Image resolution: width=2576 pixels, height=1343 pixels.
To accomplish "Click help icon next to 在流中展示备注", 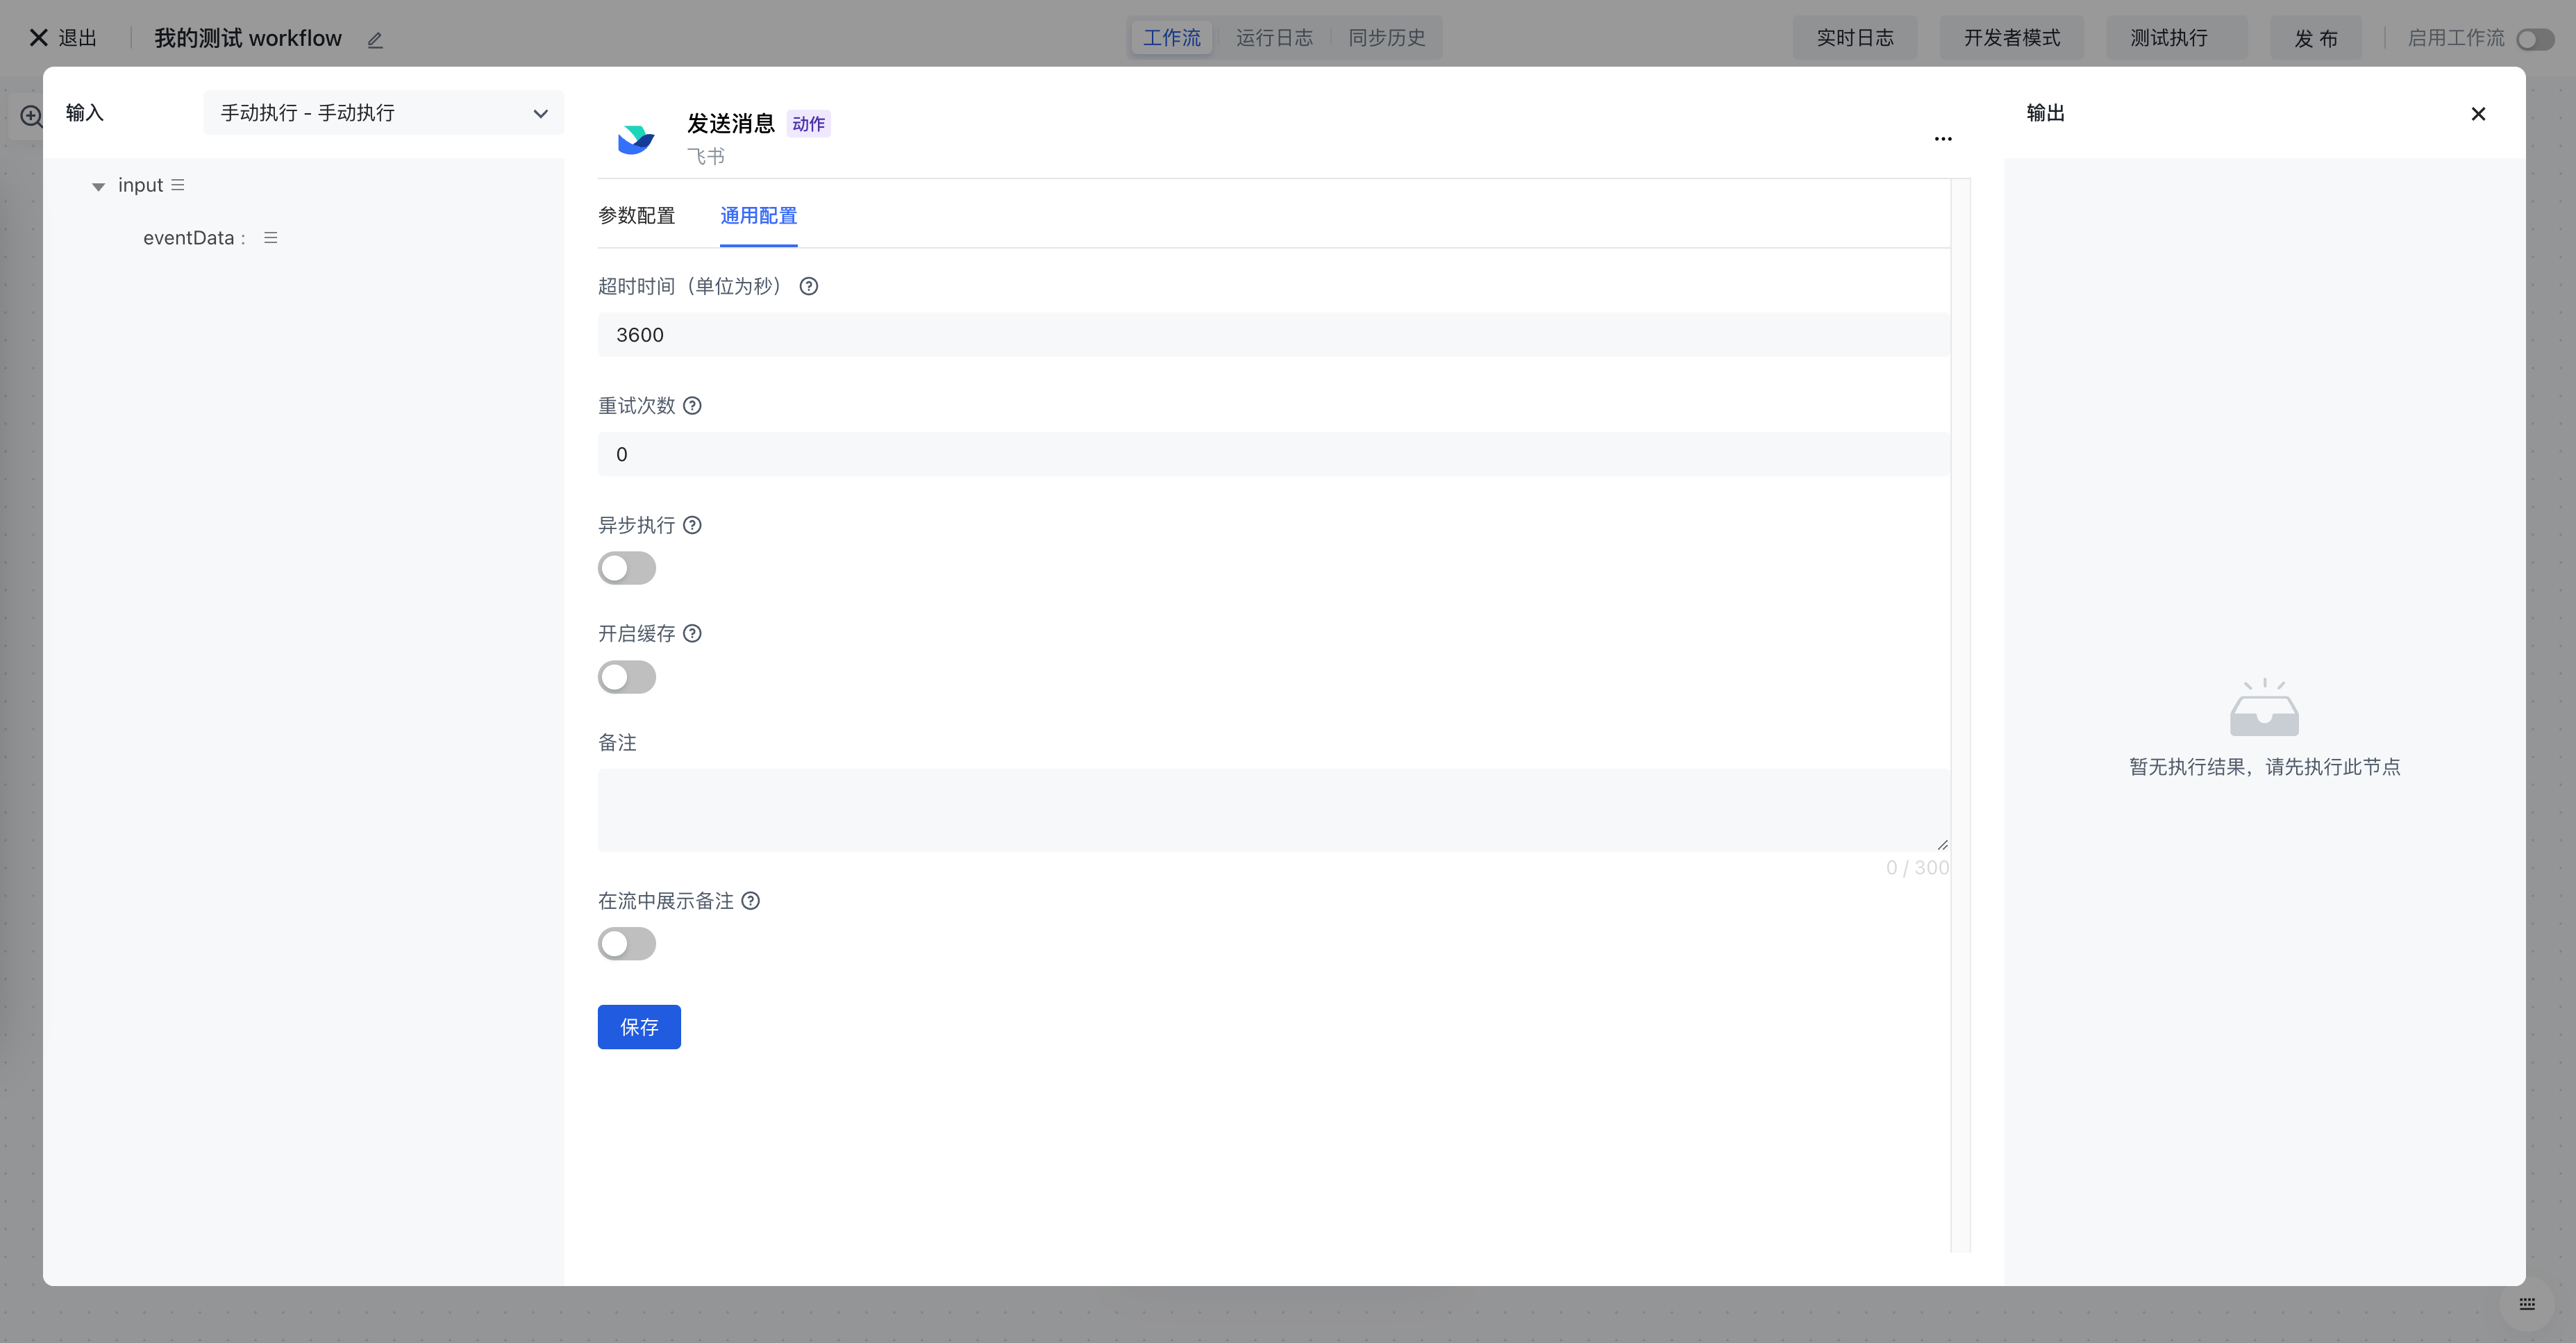I will click(x=750, y=900).
